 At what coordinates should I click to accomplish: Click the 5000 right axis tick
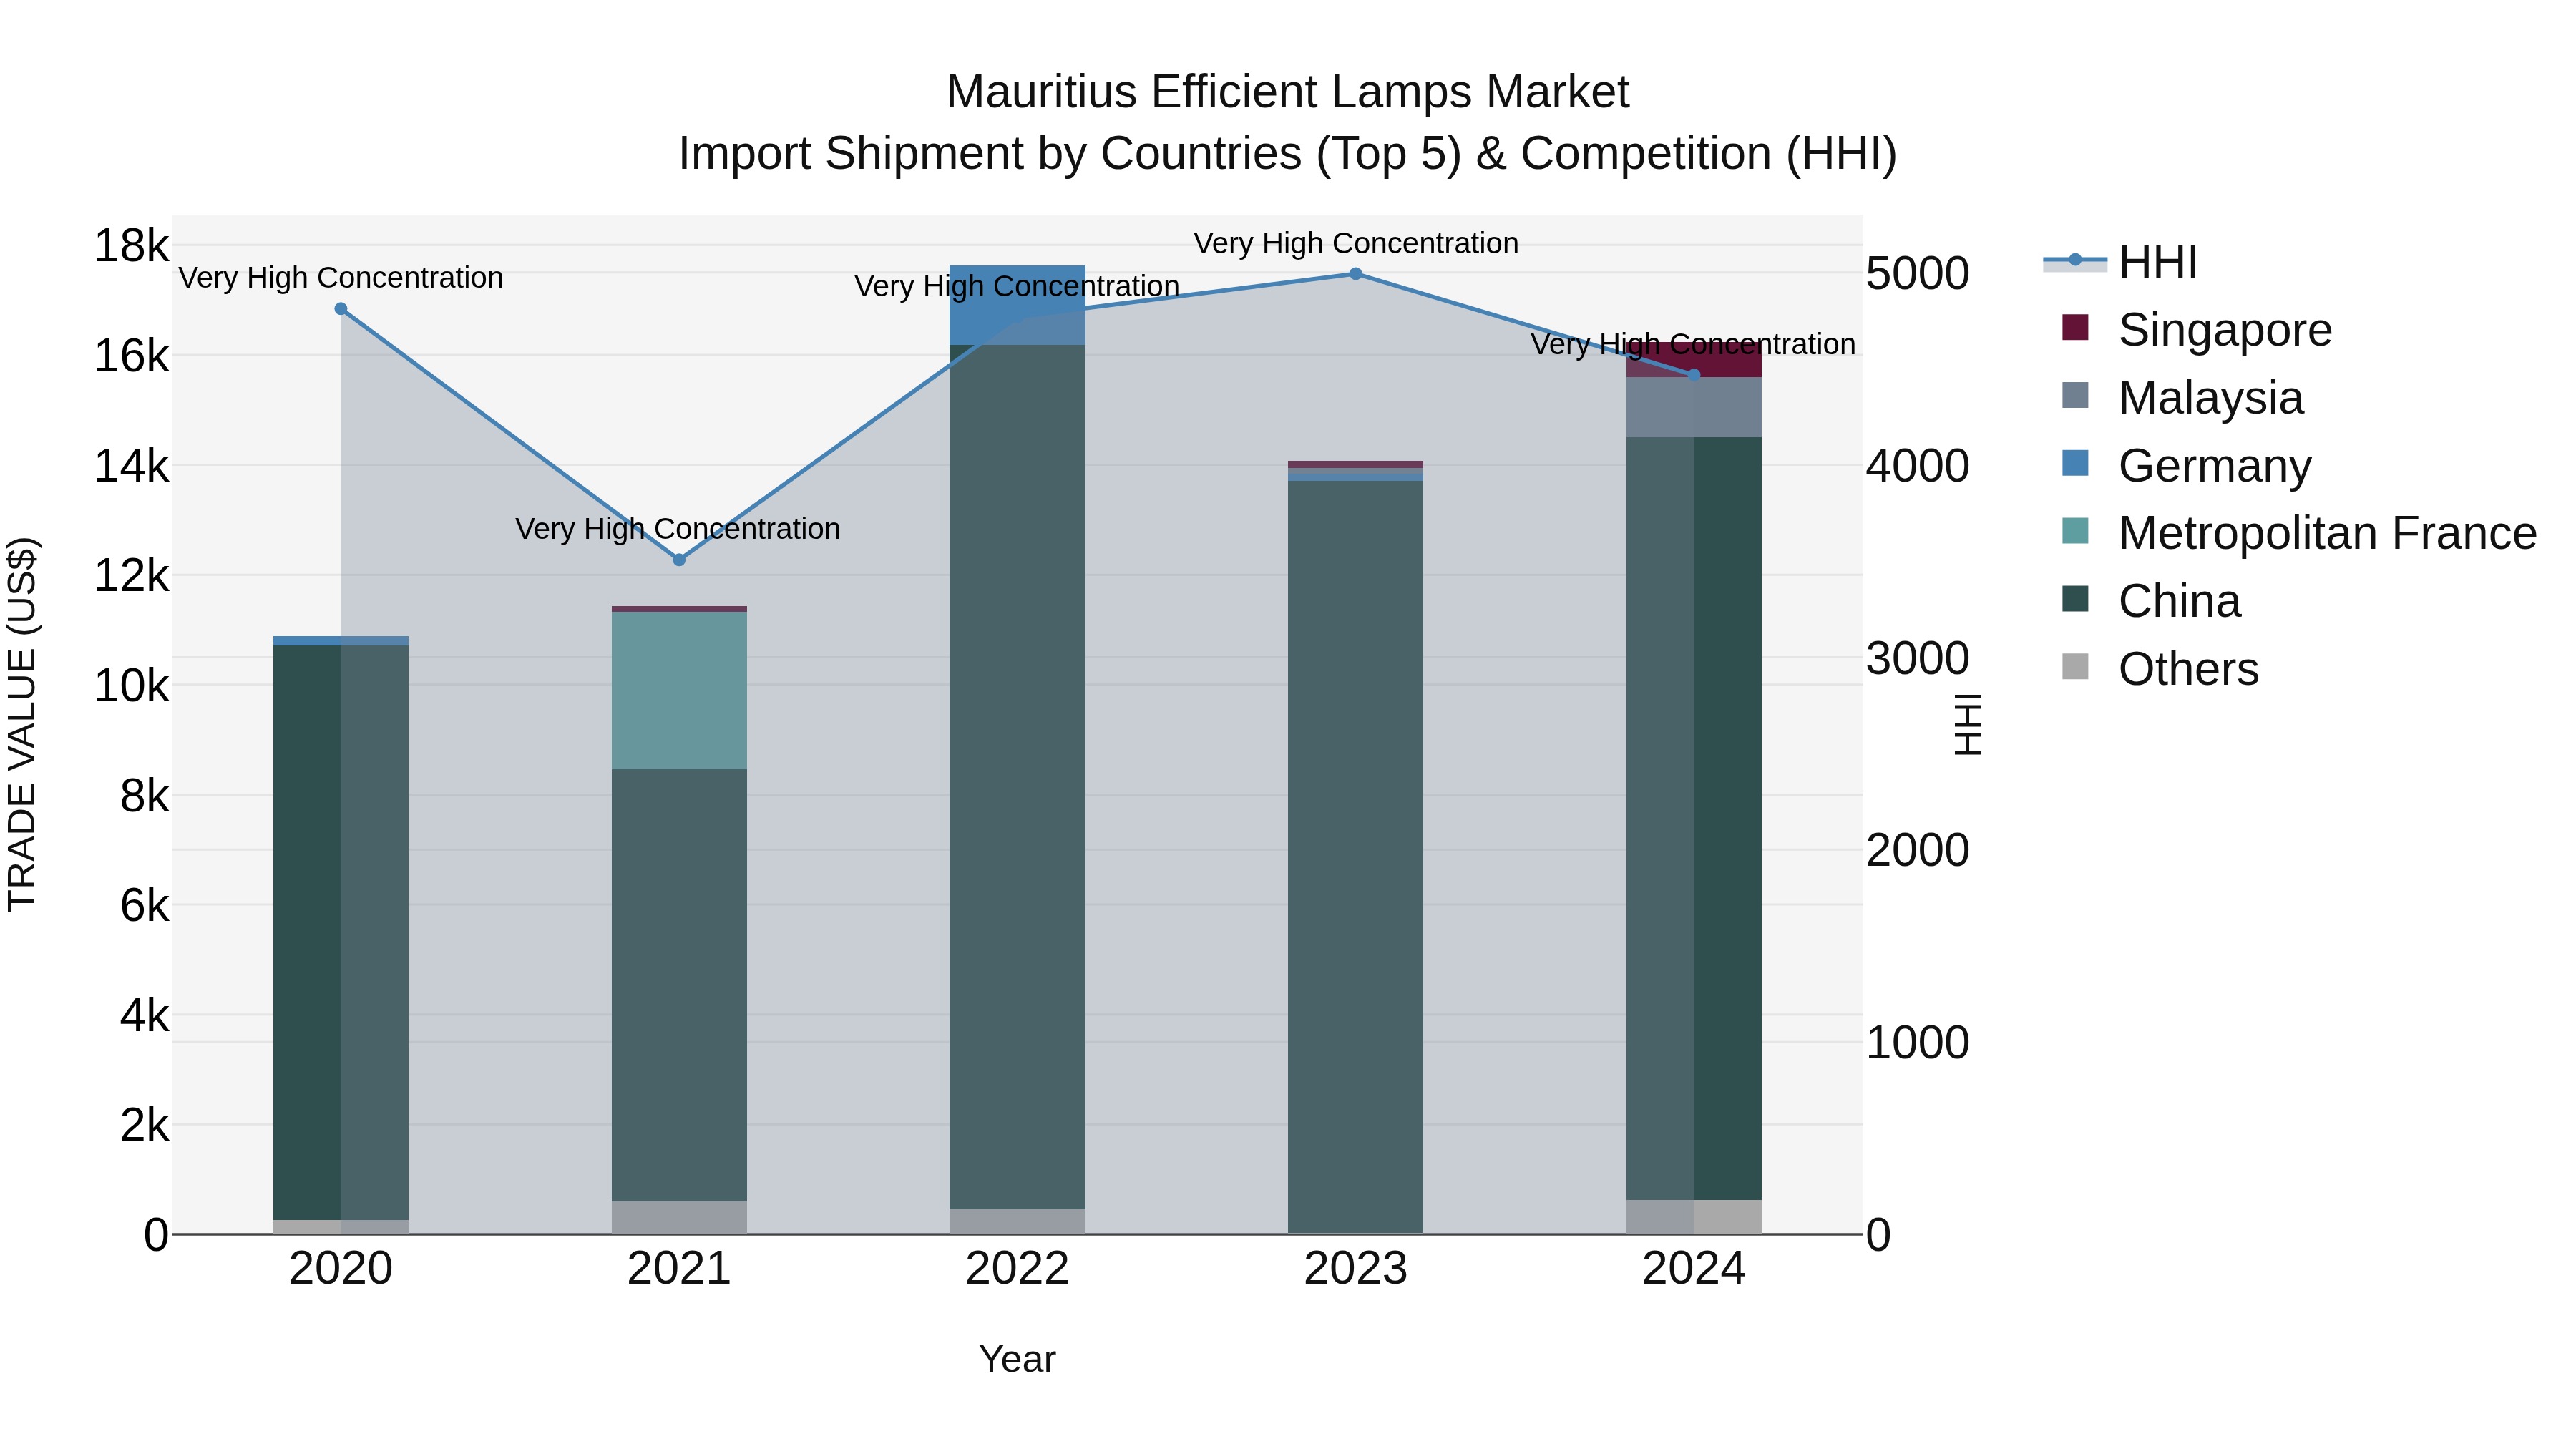[1918, 274]
